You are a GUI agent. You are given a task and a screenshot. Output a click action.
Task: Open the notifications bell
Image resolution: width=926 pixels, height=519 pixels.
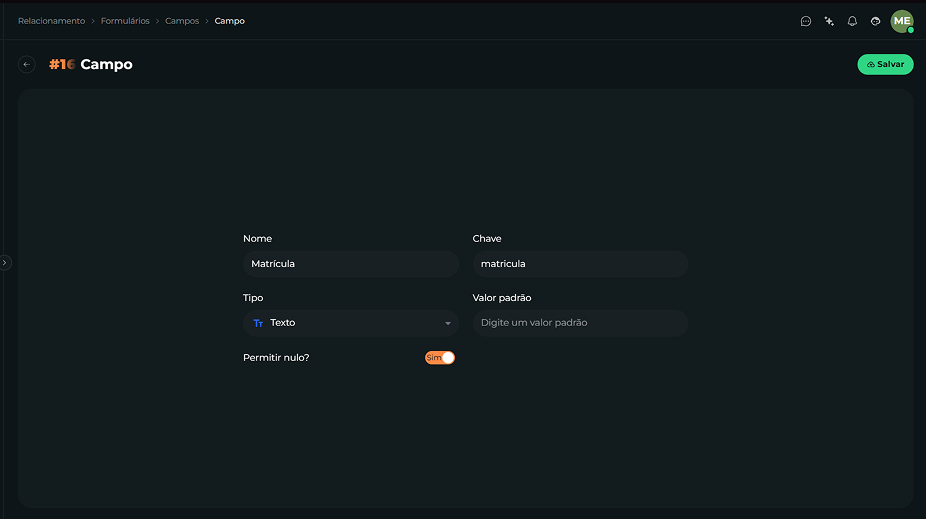[852, 21]
